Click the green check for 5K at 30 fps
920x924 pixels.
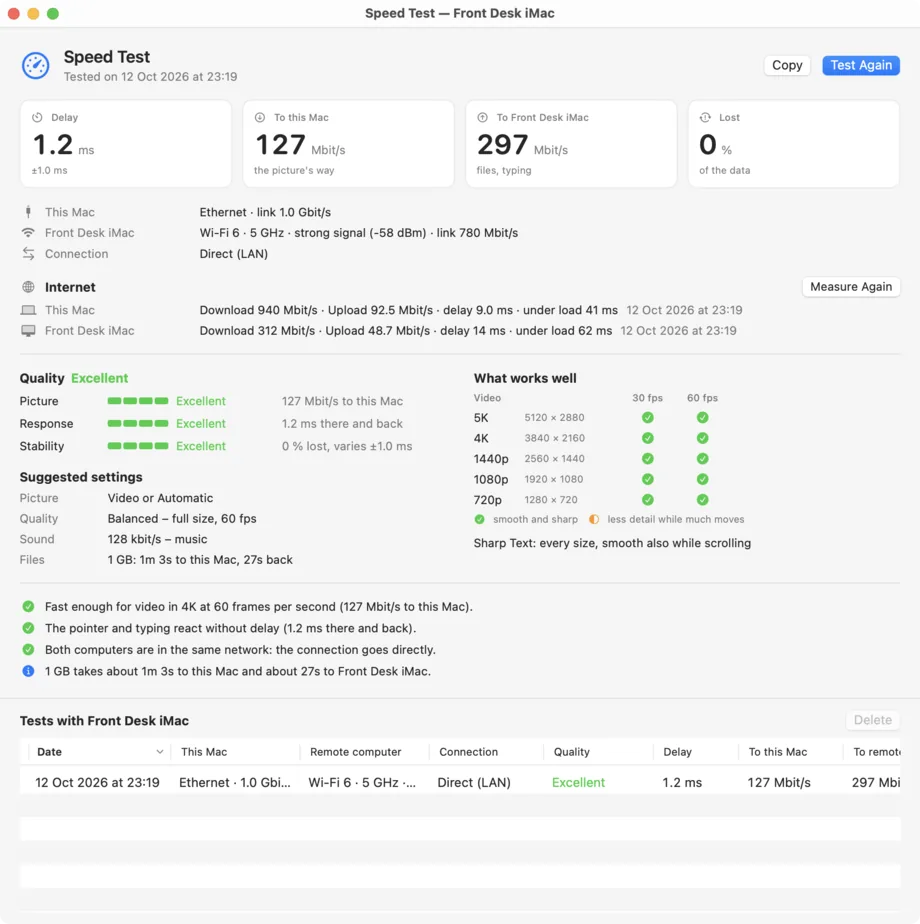[648, 417]
